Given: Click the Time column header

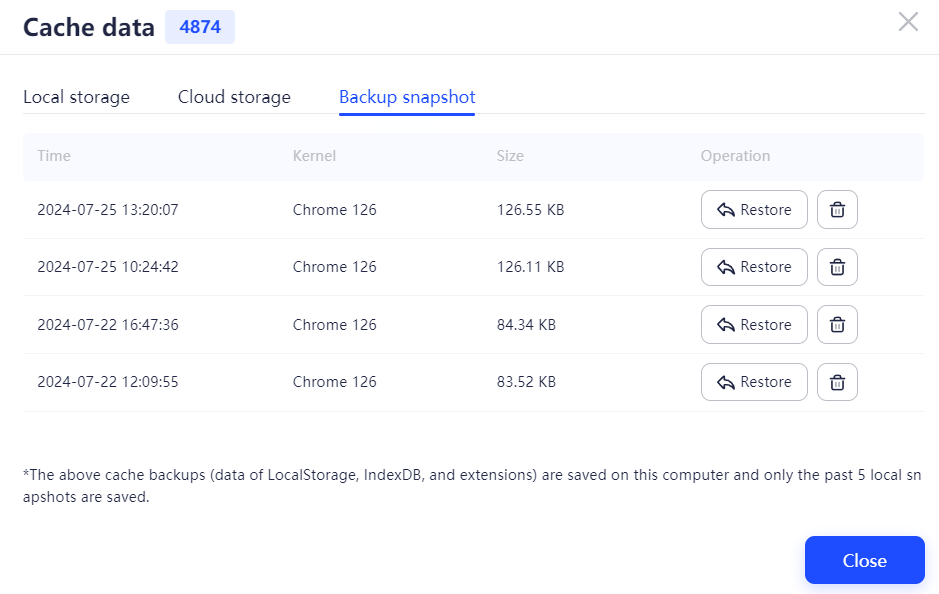Looking at the screenshot, I should point(54,156).
